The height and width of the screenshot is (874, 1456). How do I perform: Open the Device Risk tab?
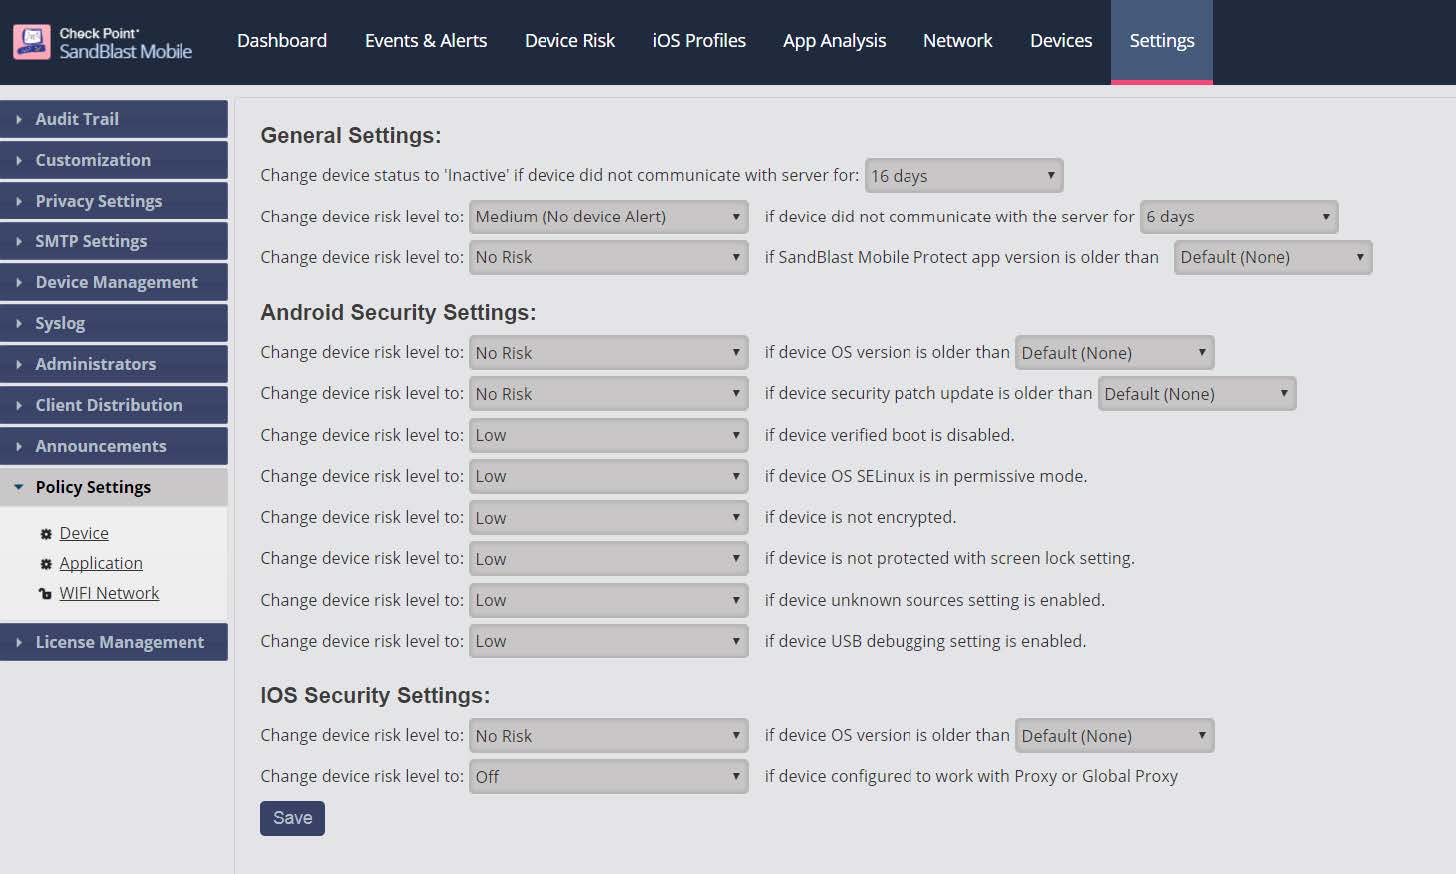tap(570, 41)
